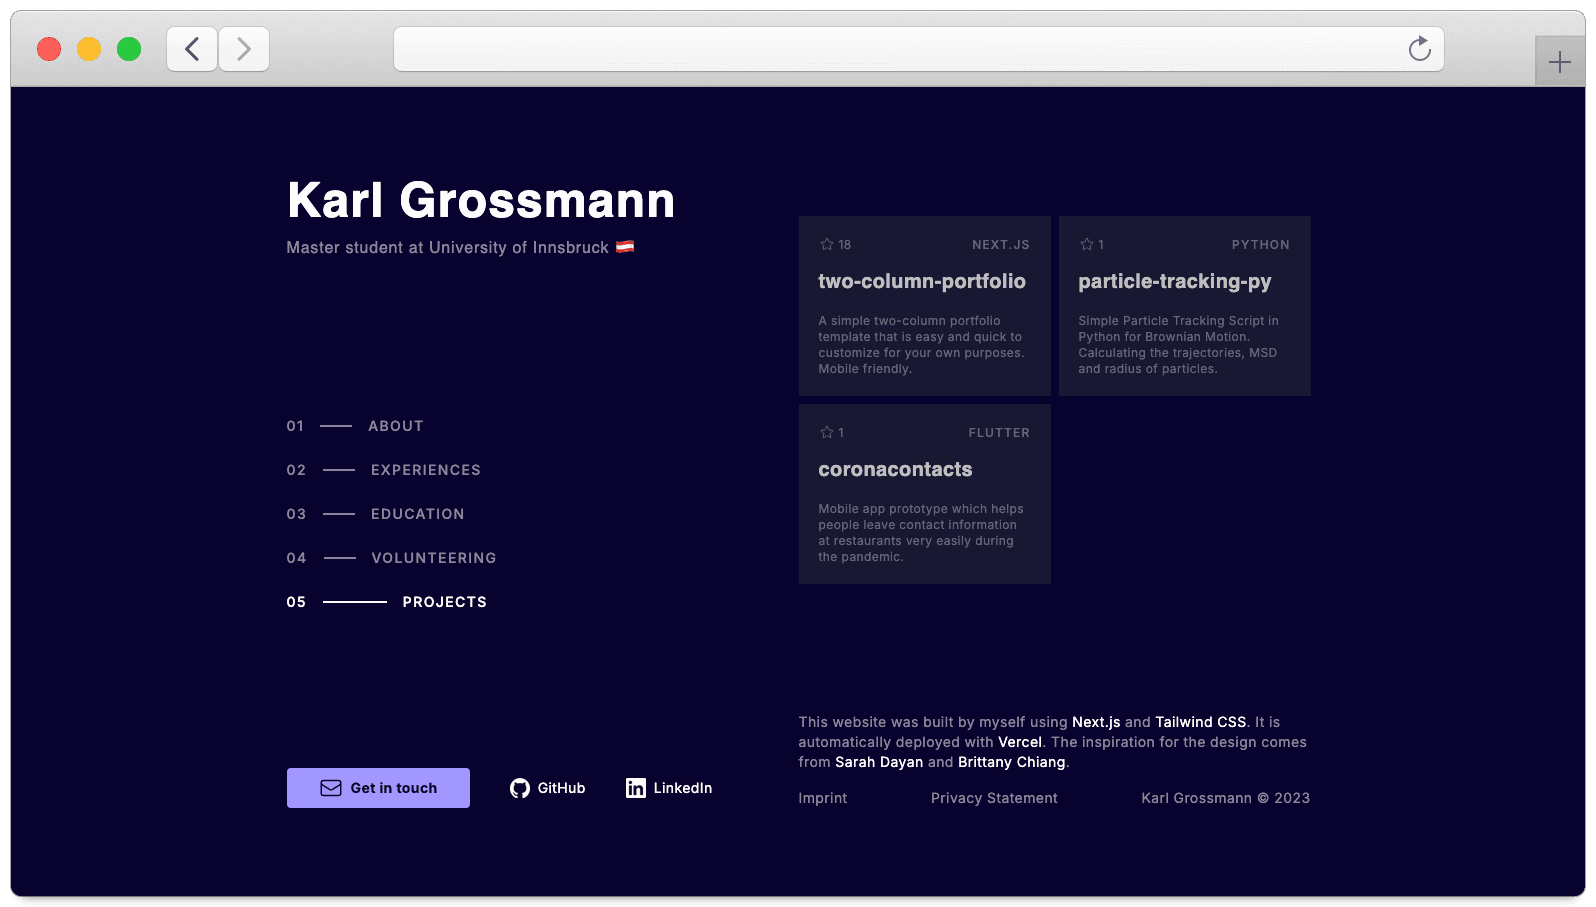Open the Imprint page
Image resolution: width=1596 pixels, height=907 pixels.
point(823,798)
